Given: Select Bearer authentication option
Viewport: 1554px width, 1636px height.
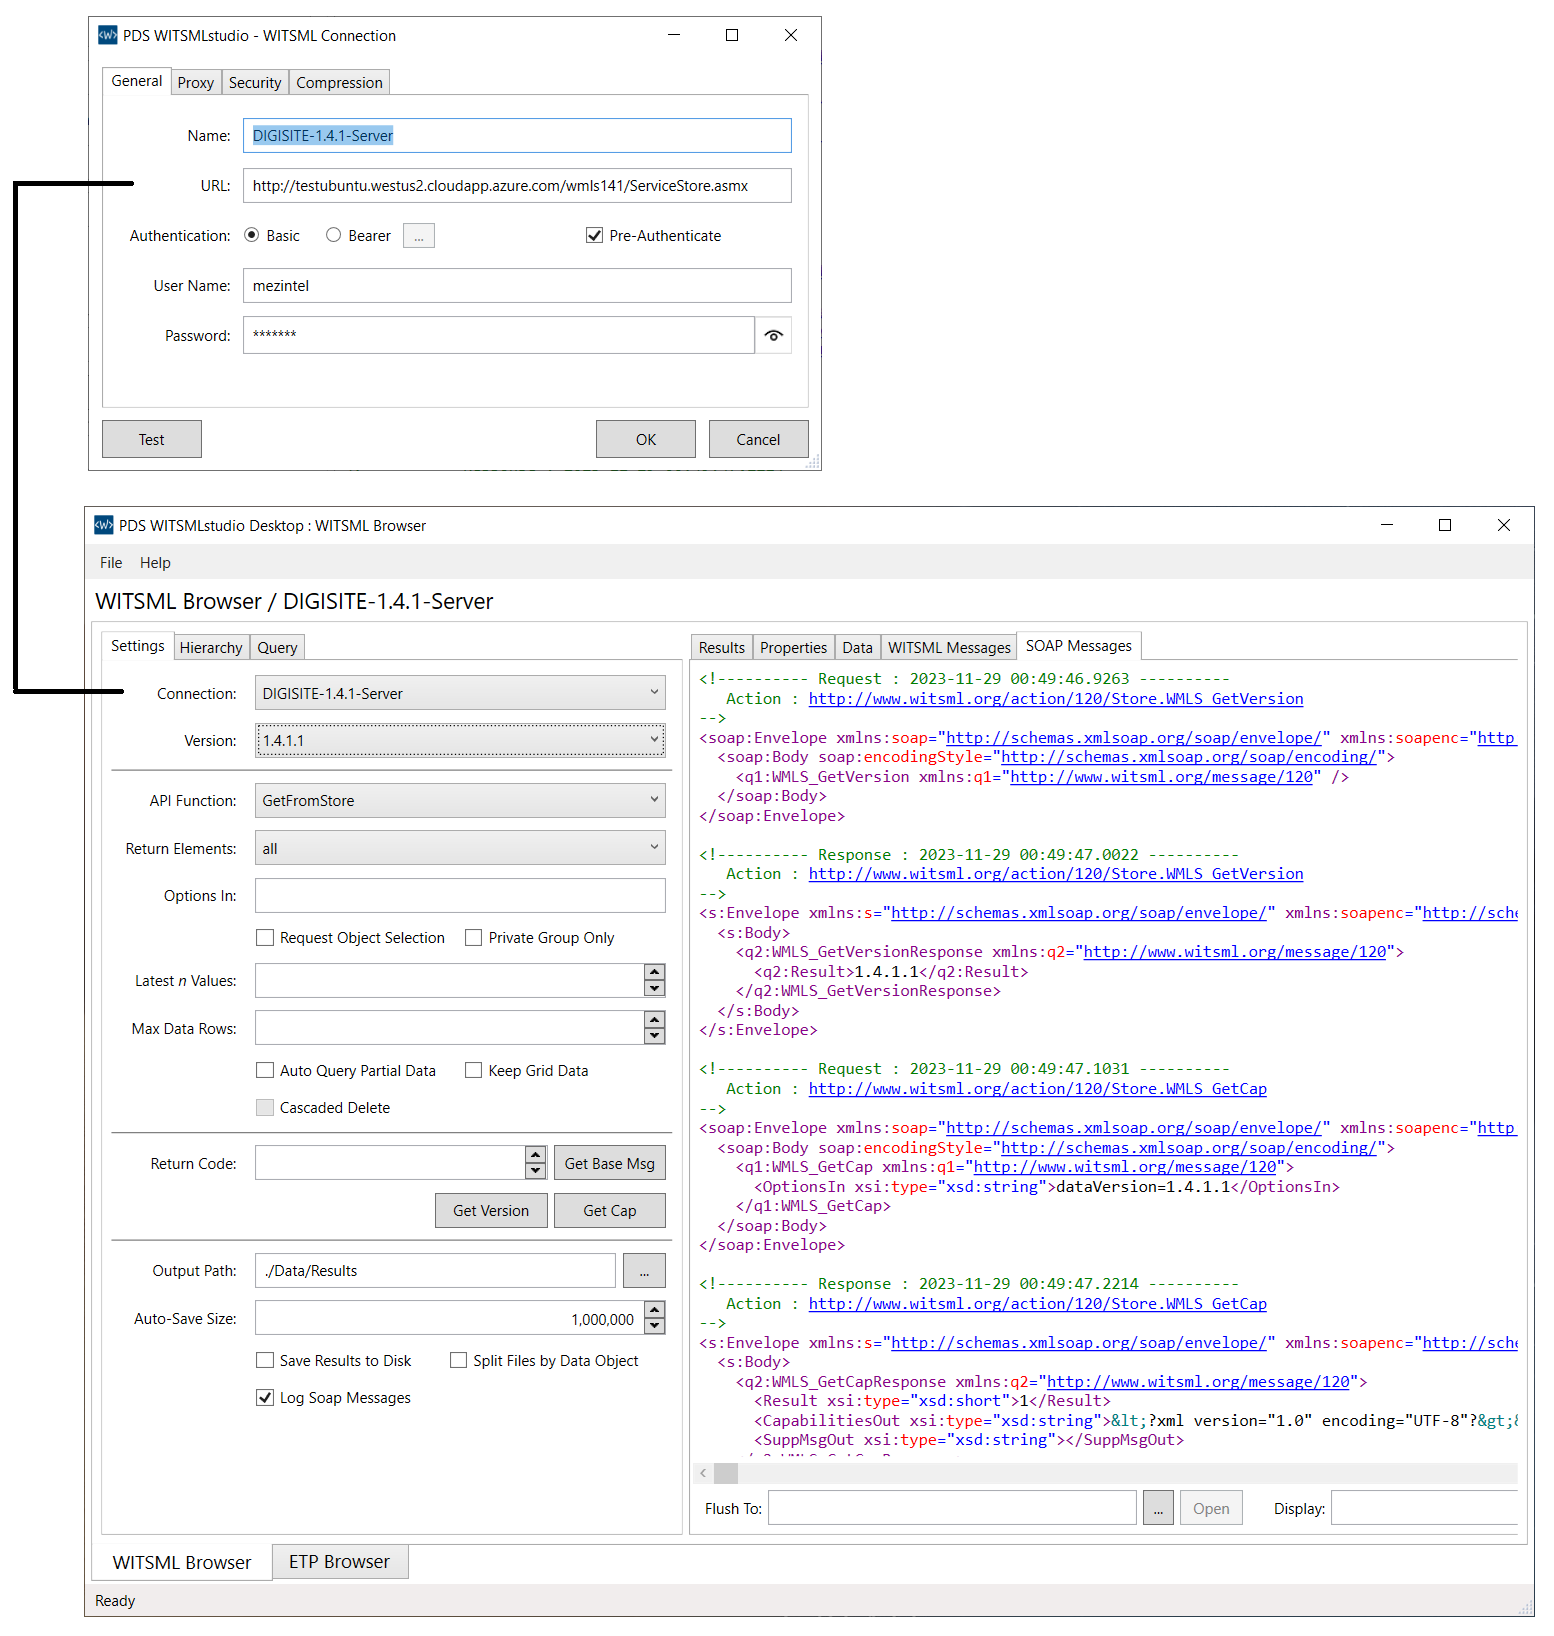Looking at the screenshot, I should click(x=334, y=236).
